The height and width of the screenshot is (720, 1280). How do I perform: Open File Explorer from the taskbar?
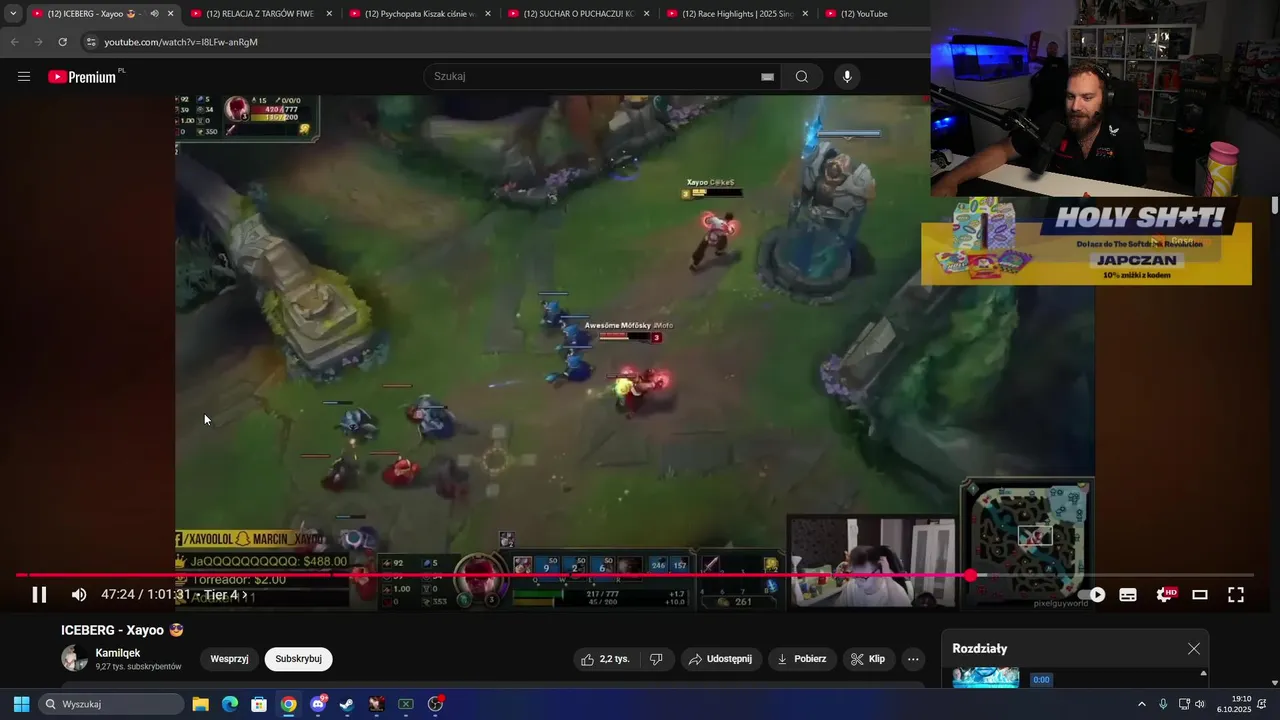tap(200, 704)
